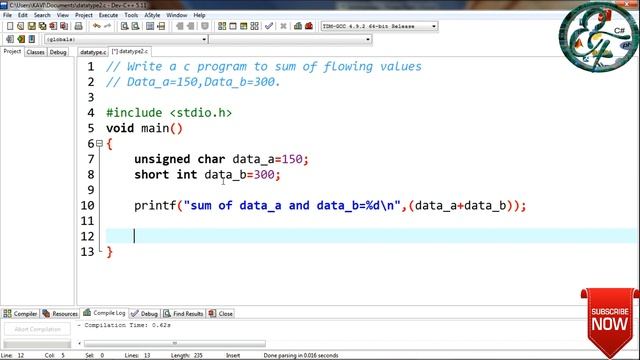Click the Close tab in bottom panel

click(x=220, y=313)
